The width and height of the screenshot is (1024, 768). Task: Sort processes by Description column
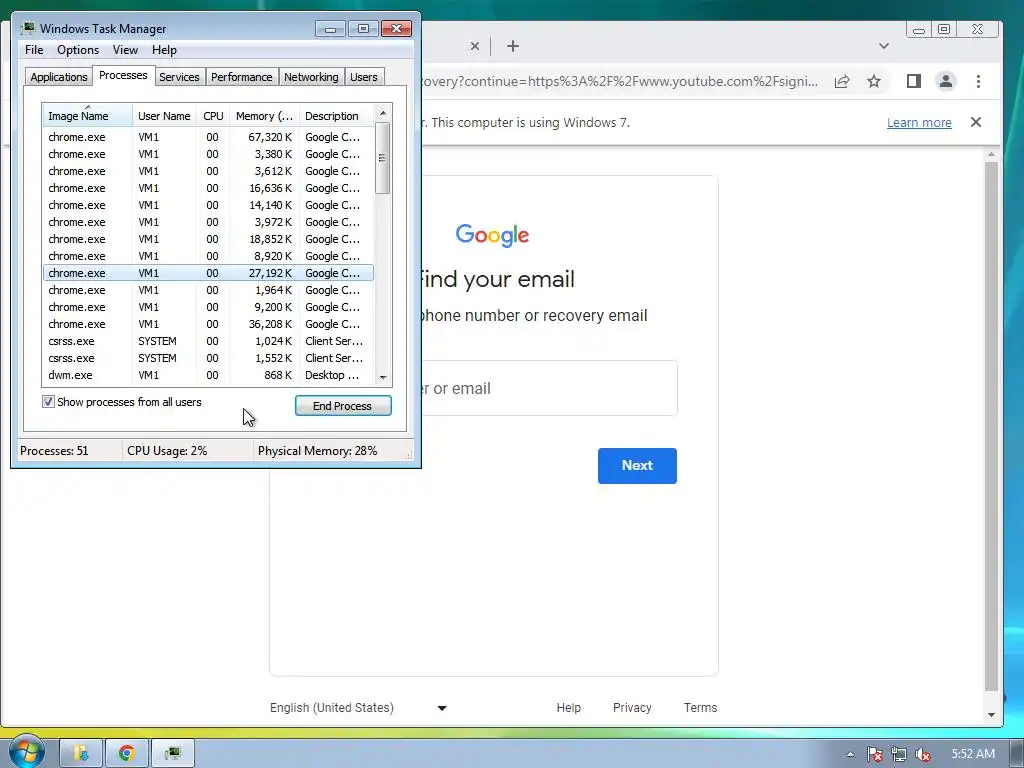tap(336, 116)
